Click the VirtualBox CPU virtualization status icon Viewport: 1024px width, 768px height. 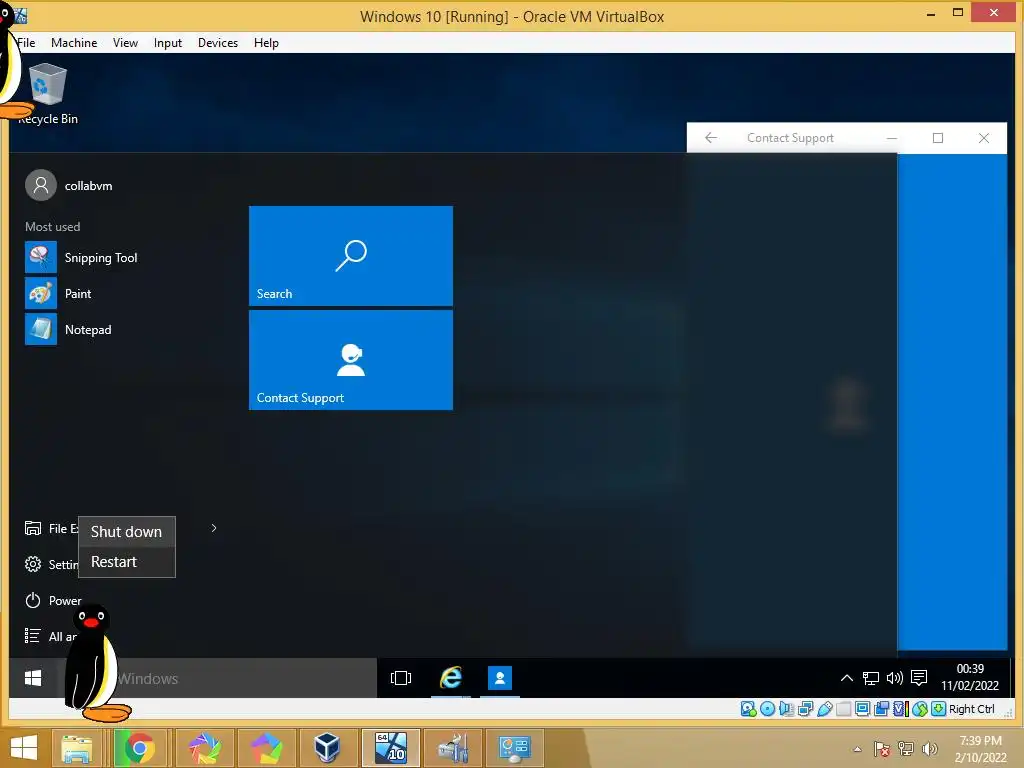tap(901, 709)
